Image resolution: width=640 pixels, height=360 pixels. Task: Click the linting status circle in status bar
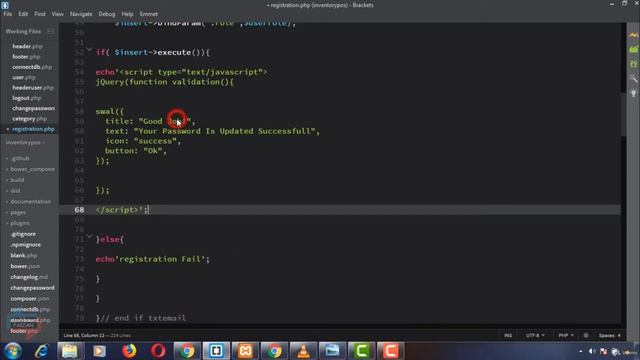click(586, 336)
